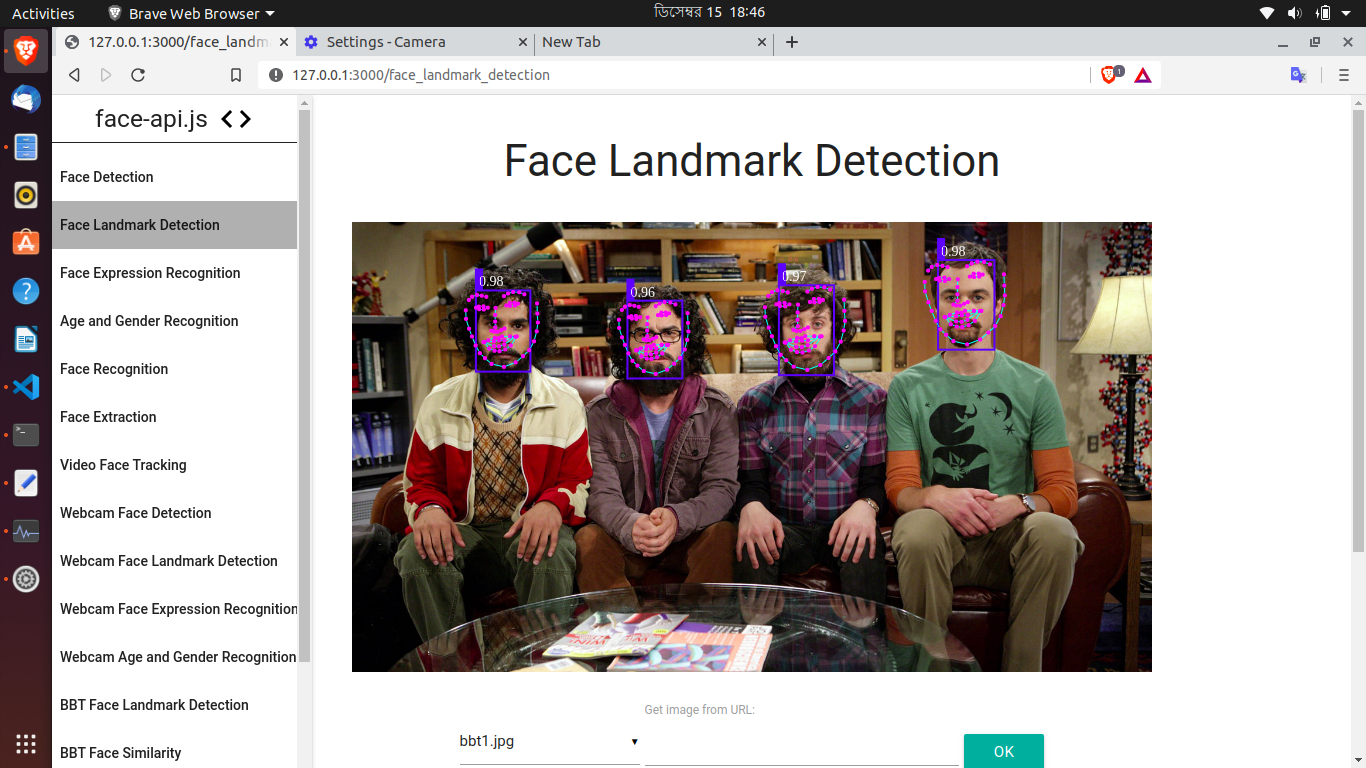Open the face-api.js code brackets icon
This screenshot has height=768, width=1366.
pos(236,118)
